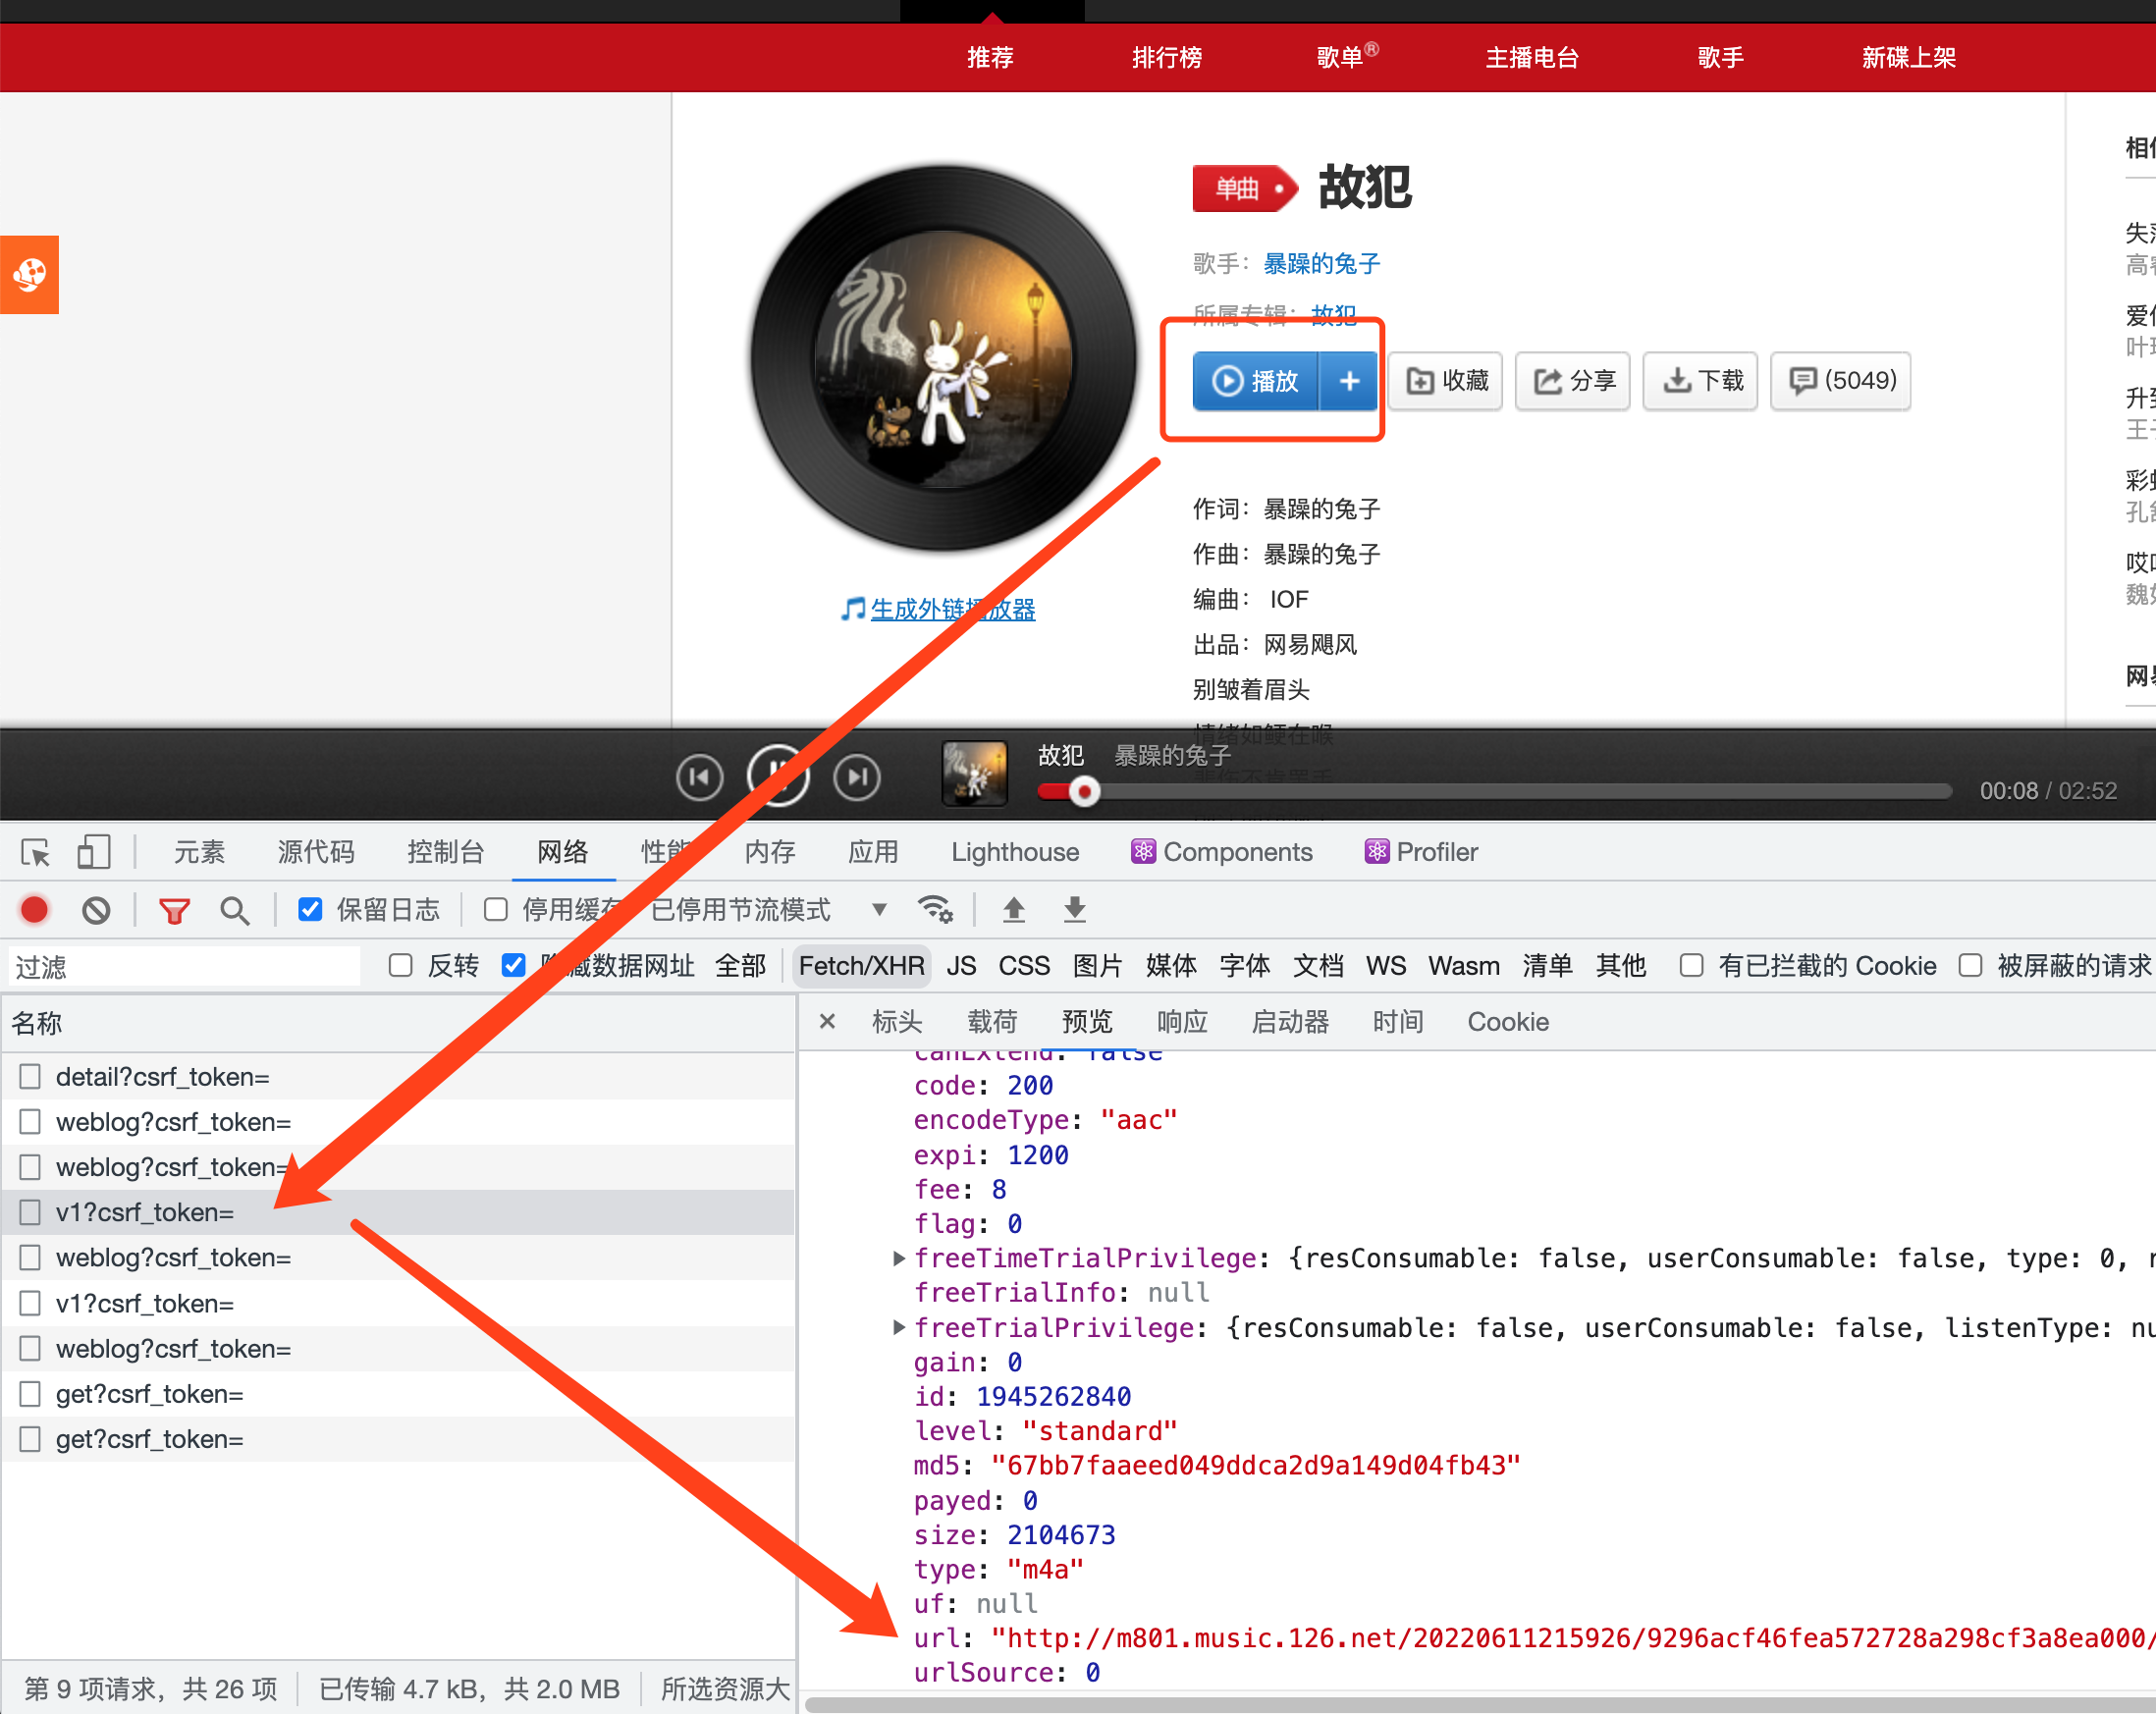The width and height of the screenshot is (2156, 1714).
Task: Toggle the device toolbar icon
Action: (x=94, y=852)
